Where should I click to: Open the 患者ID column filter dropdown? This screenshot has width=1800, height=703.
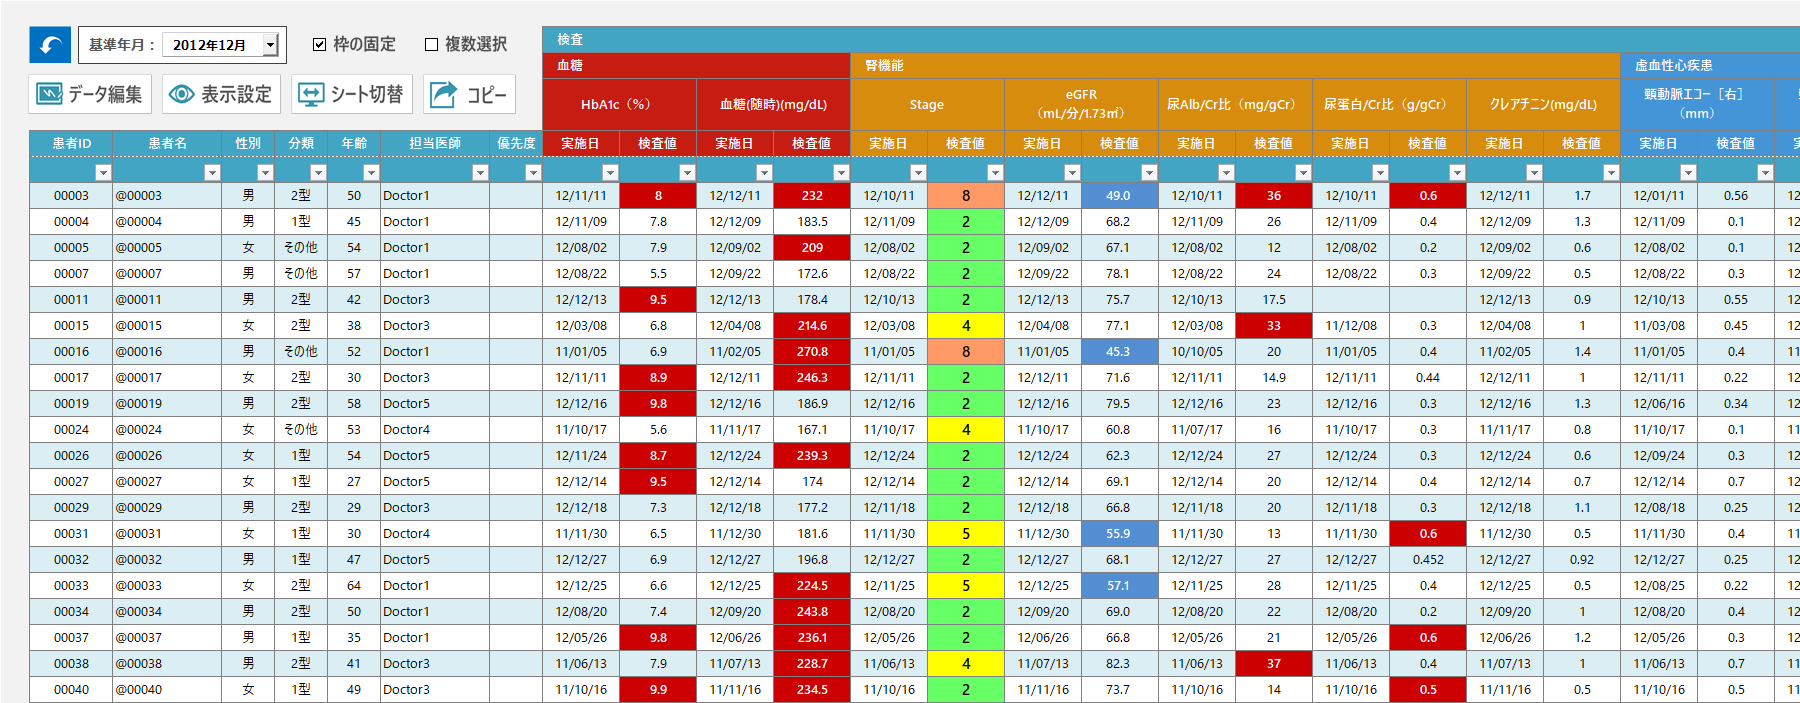pos(102,172)
